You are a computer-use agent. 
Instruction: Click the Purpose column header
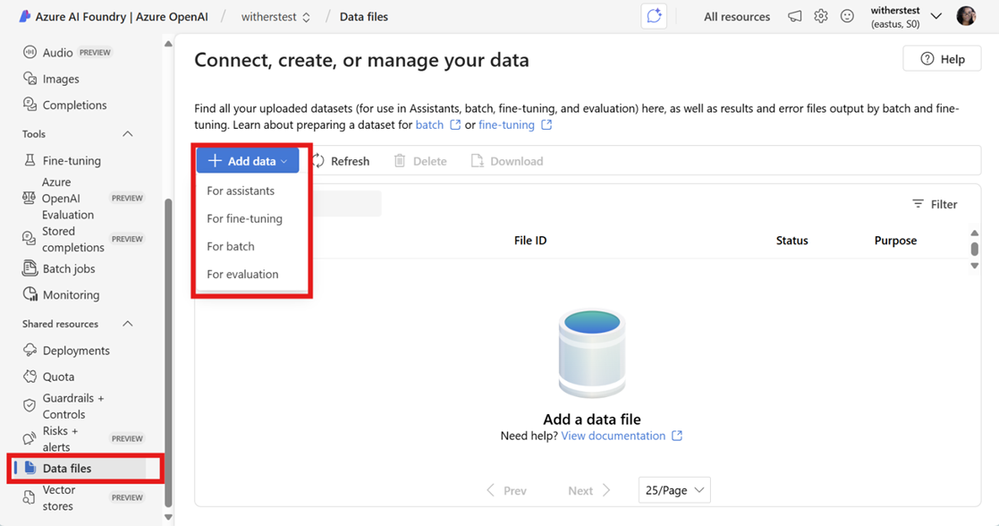pos(895,240)
